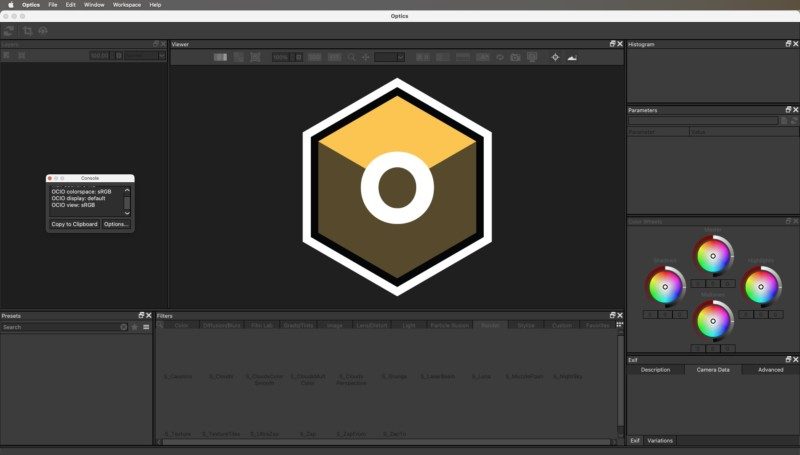Undock the Filters panel with float icon
The width and height of the screenshot is (800, 455).
[613, 315]
